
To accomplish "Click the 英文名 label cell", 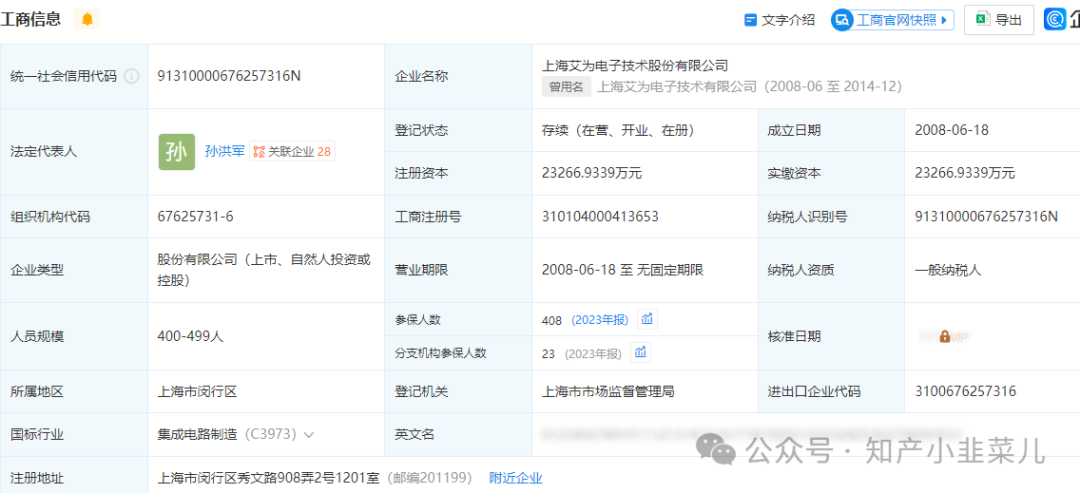I will (458, 434).
